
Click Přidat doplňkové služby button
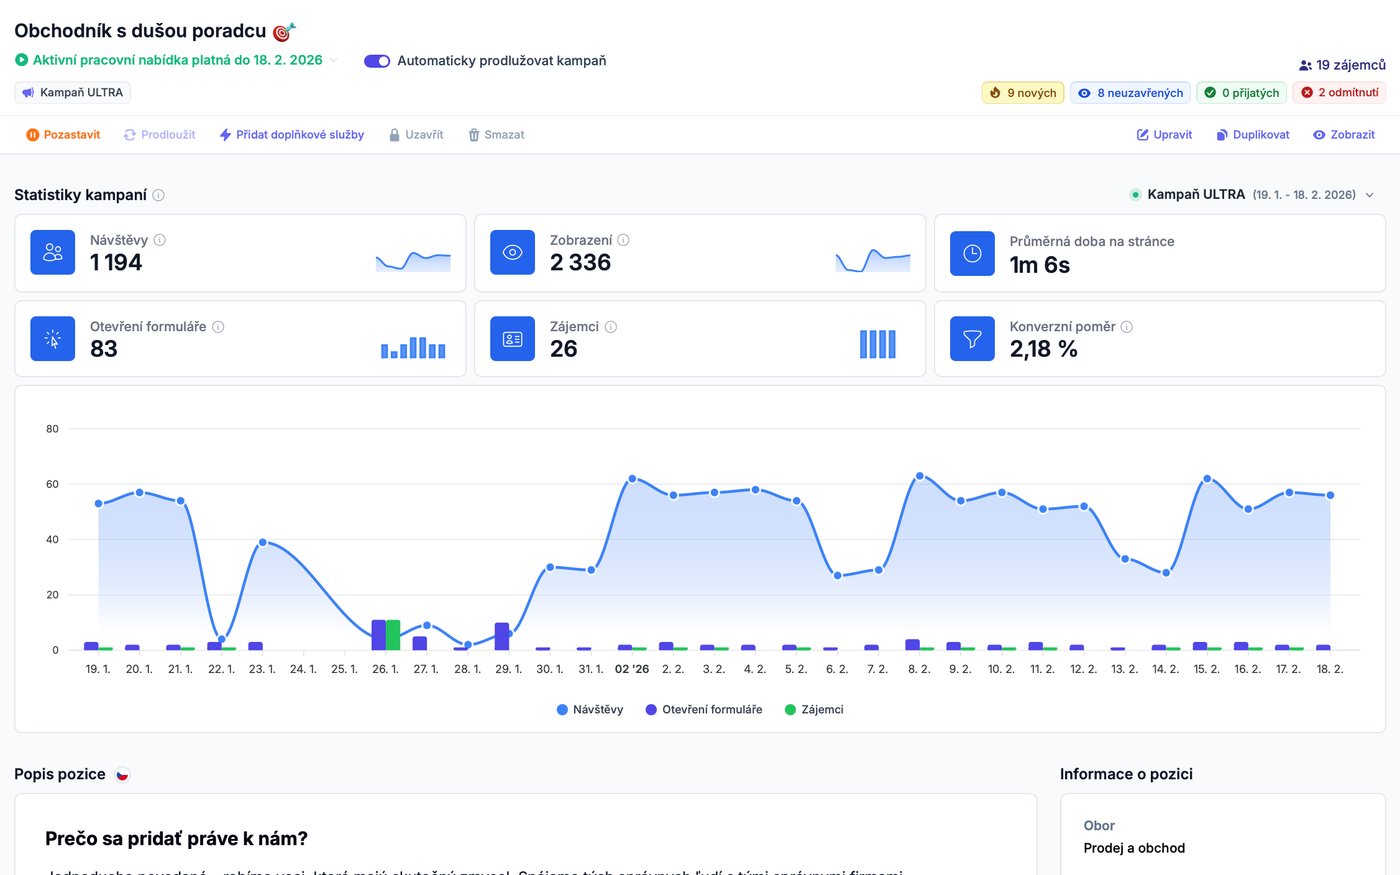[x=291, y=135]
